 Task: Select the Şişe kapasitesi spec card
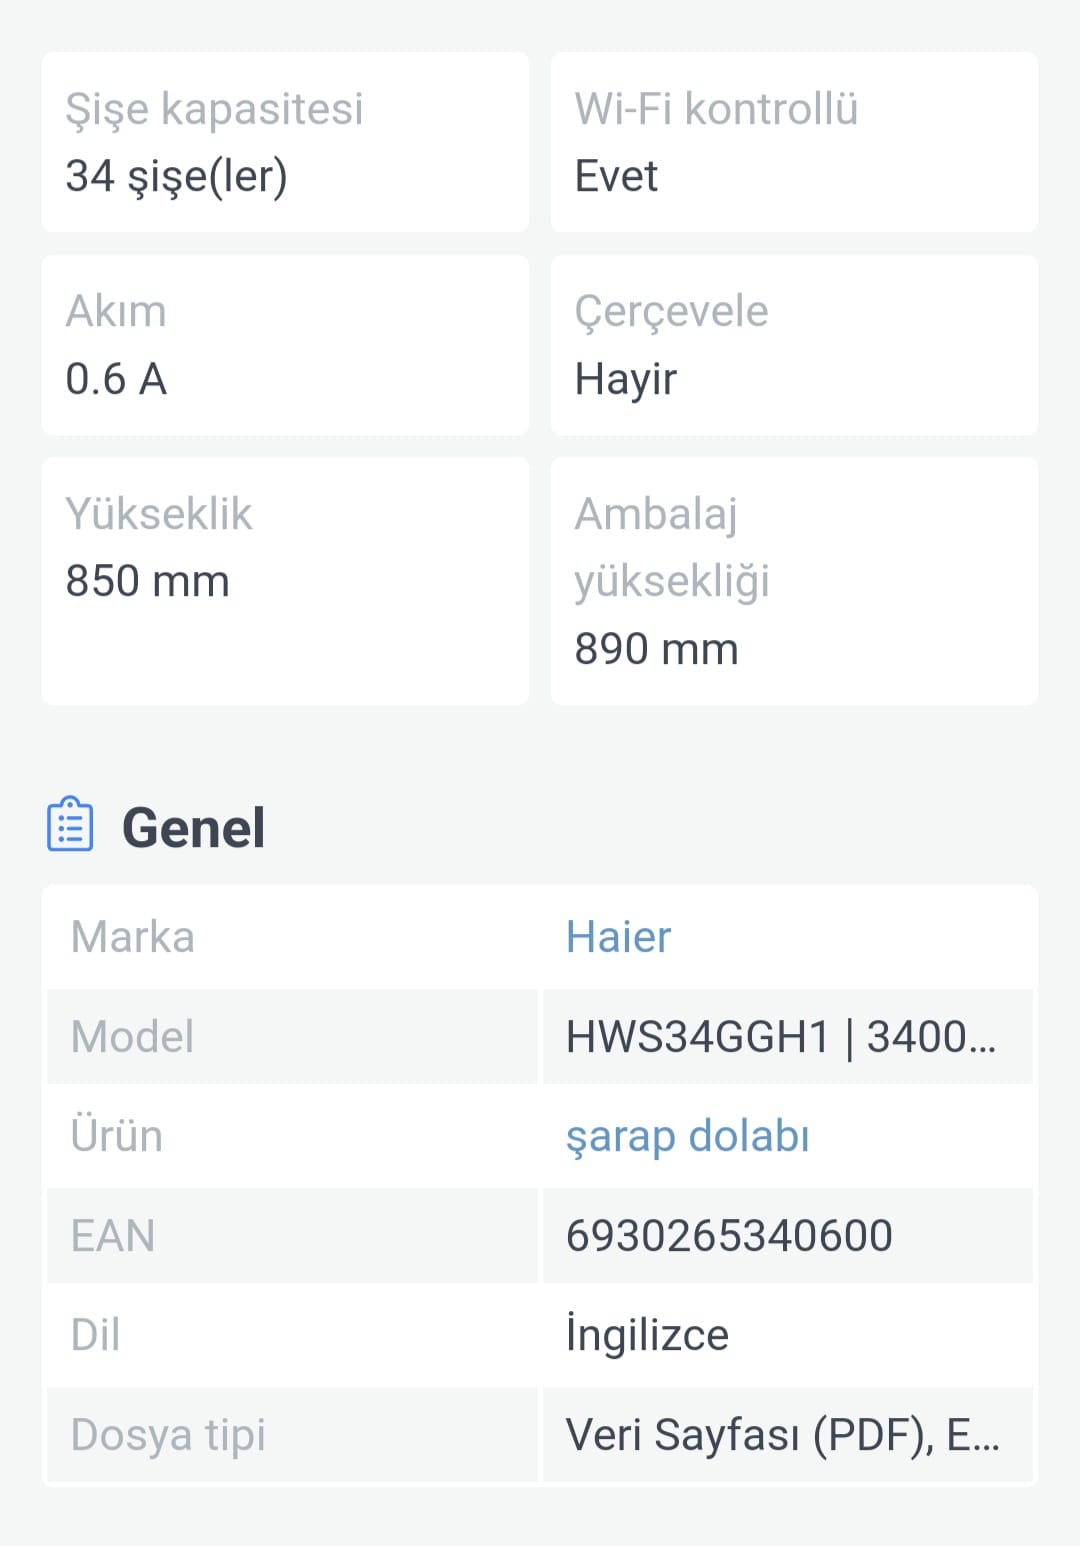(x=285, y=142)
